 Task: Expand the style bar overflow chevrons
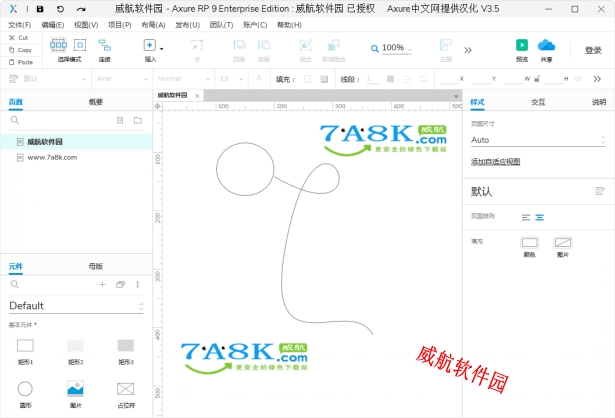(597, 79)
